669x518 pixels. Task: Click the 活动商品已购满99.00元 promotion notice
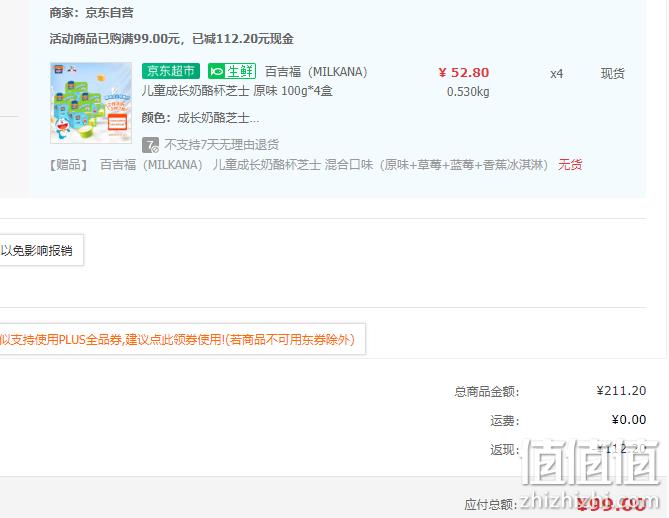[x=172, y=39]
